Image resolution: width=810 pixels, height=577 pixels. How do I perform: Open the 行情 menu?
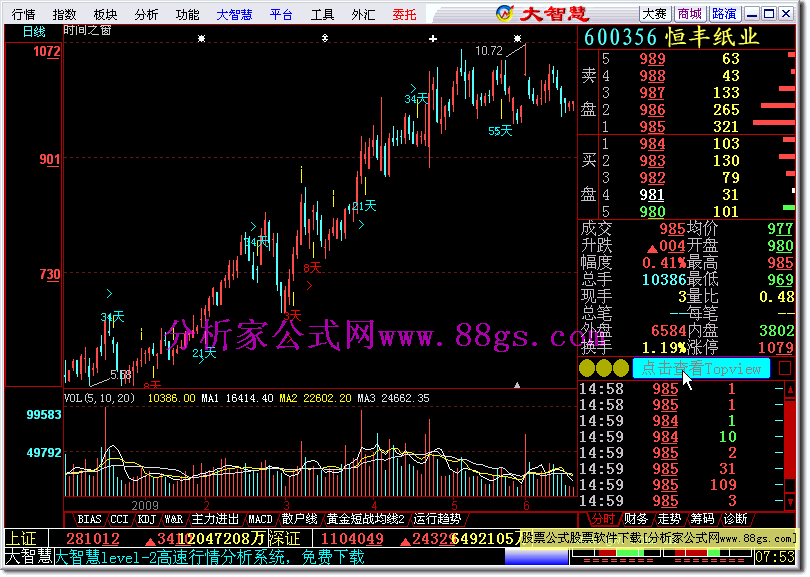[x=24, y=14]
